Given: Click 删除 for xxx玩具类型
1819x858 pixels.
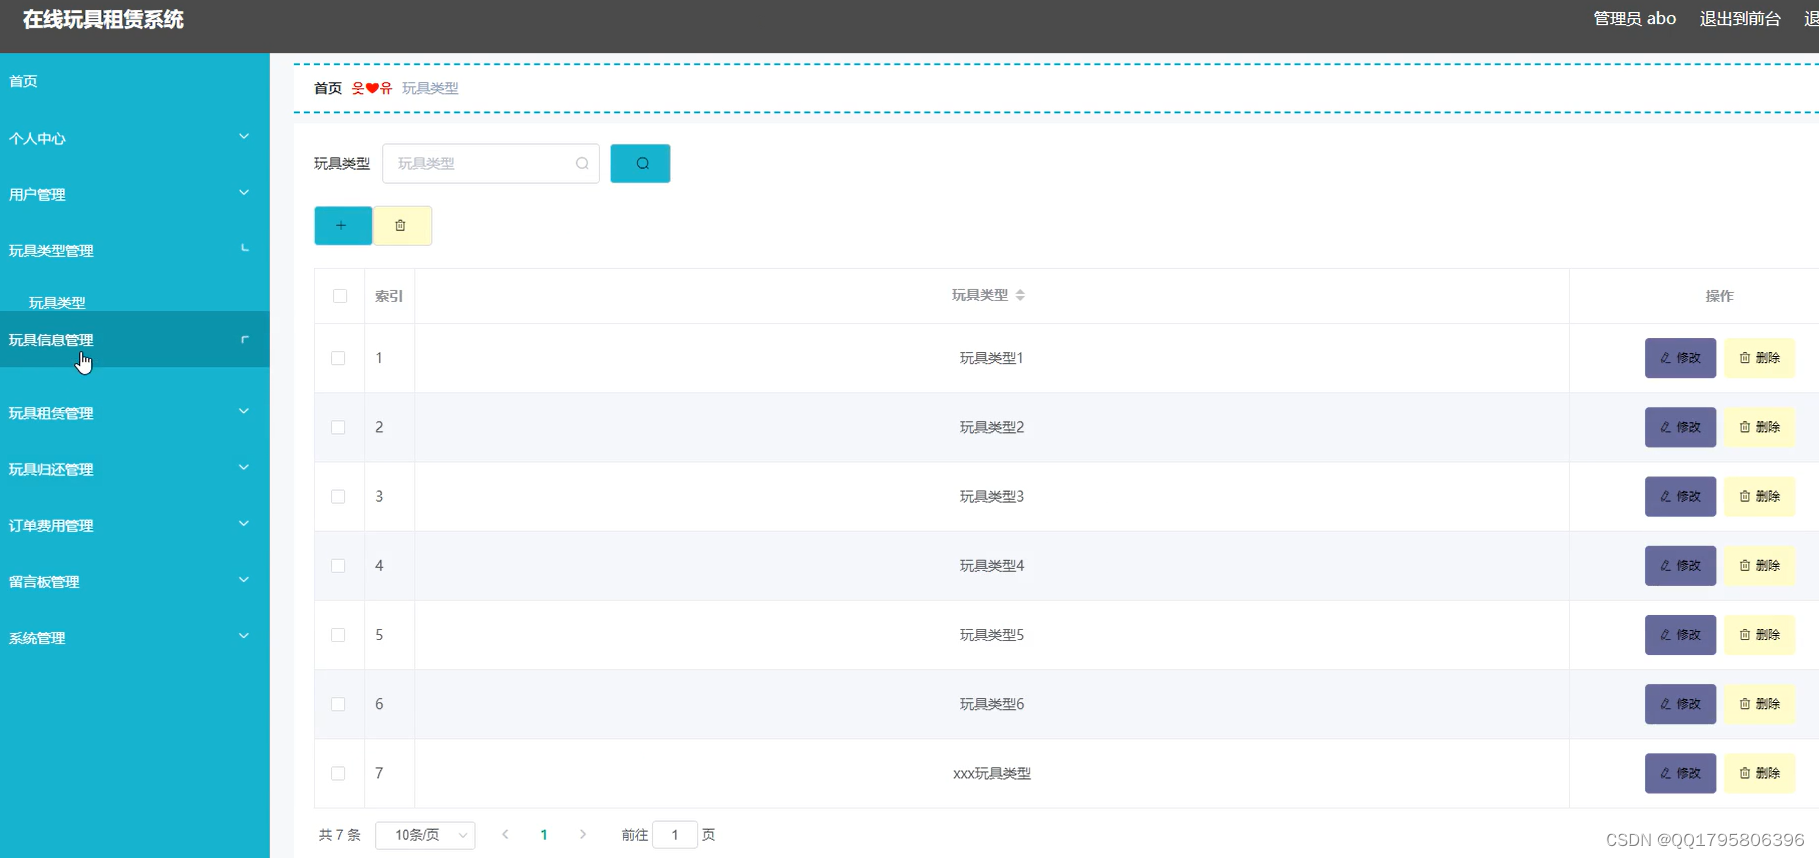Looking at the screenshot, I should pos(1759,773).
